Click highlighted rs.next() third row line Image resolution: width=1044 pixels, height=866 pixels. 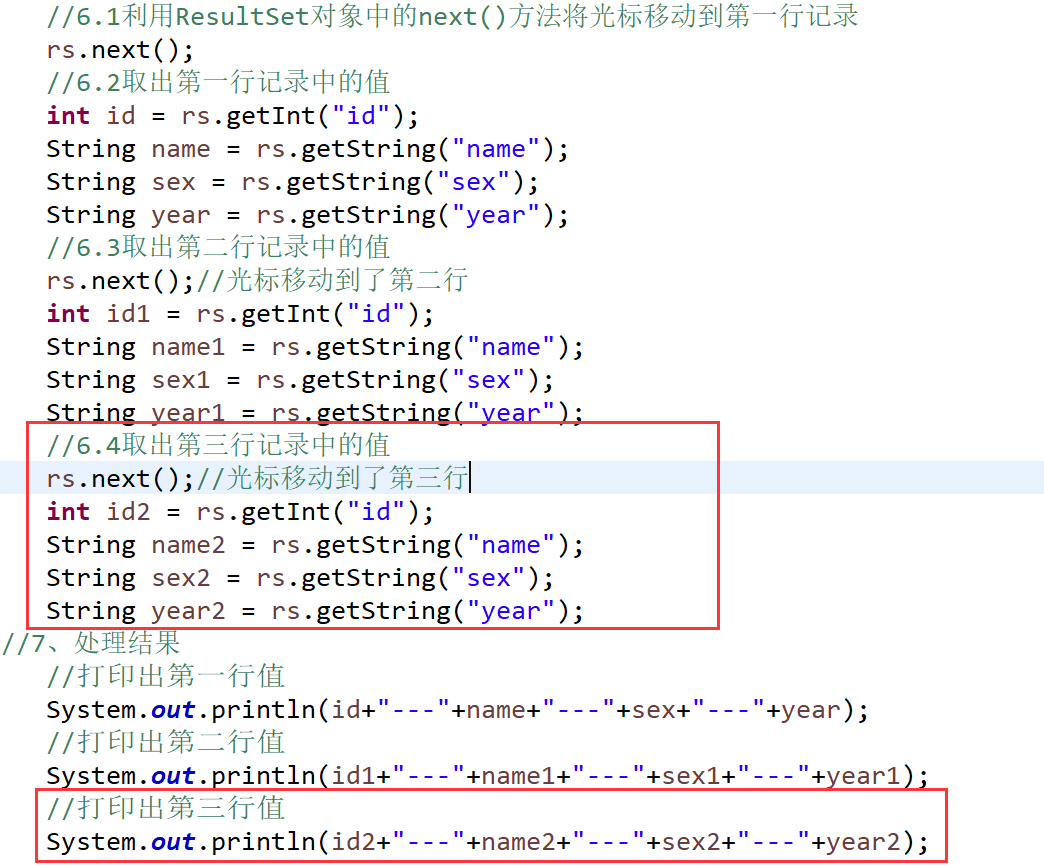click(x=258, y=479)
